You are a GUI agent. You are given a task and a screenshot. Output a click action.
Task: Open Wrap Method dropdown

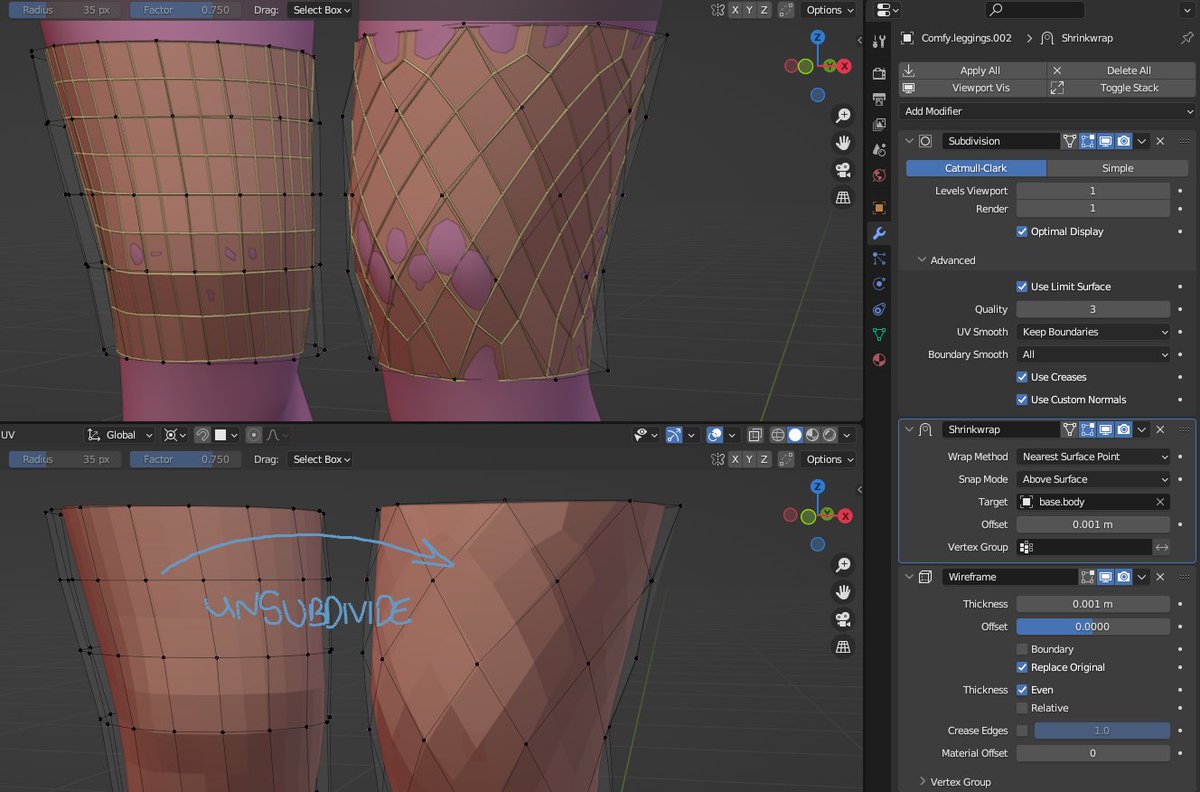(x=1093, y=456)
